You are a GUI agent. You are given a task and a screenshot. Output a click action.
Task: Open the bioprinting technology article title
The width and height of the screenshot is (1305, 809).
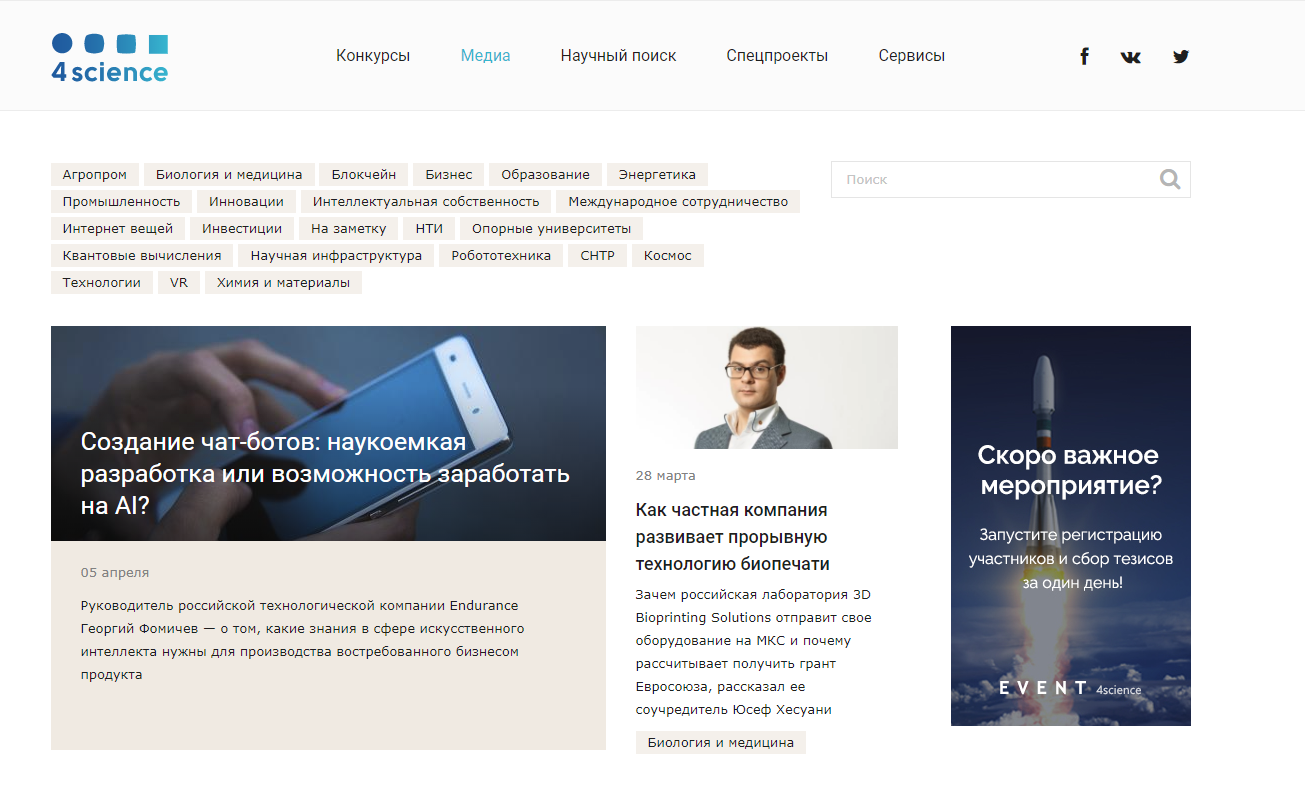pyautogui.click(x=733, y=537)
